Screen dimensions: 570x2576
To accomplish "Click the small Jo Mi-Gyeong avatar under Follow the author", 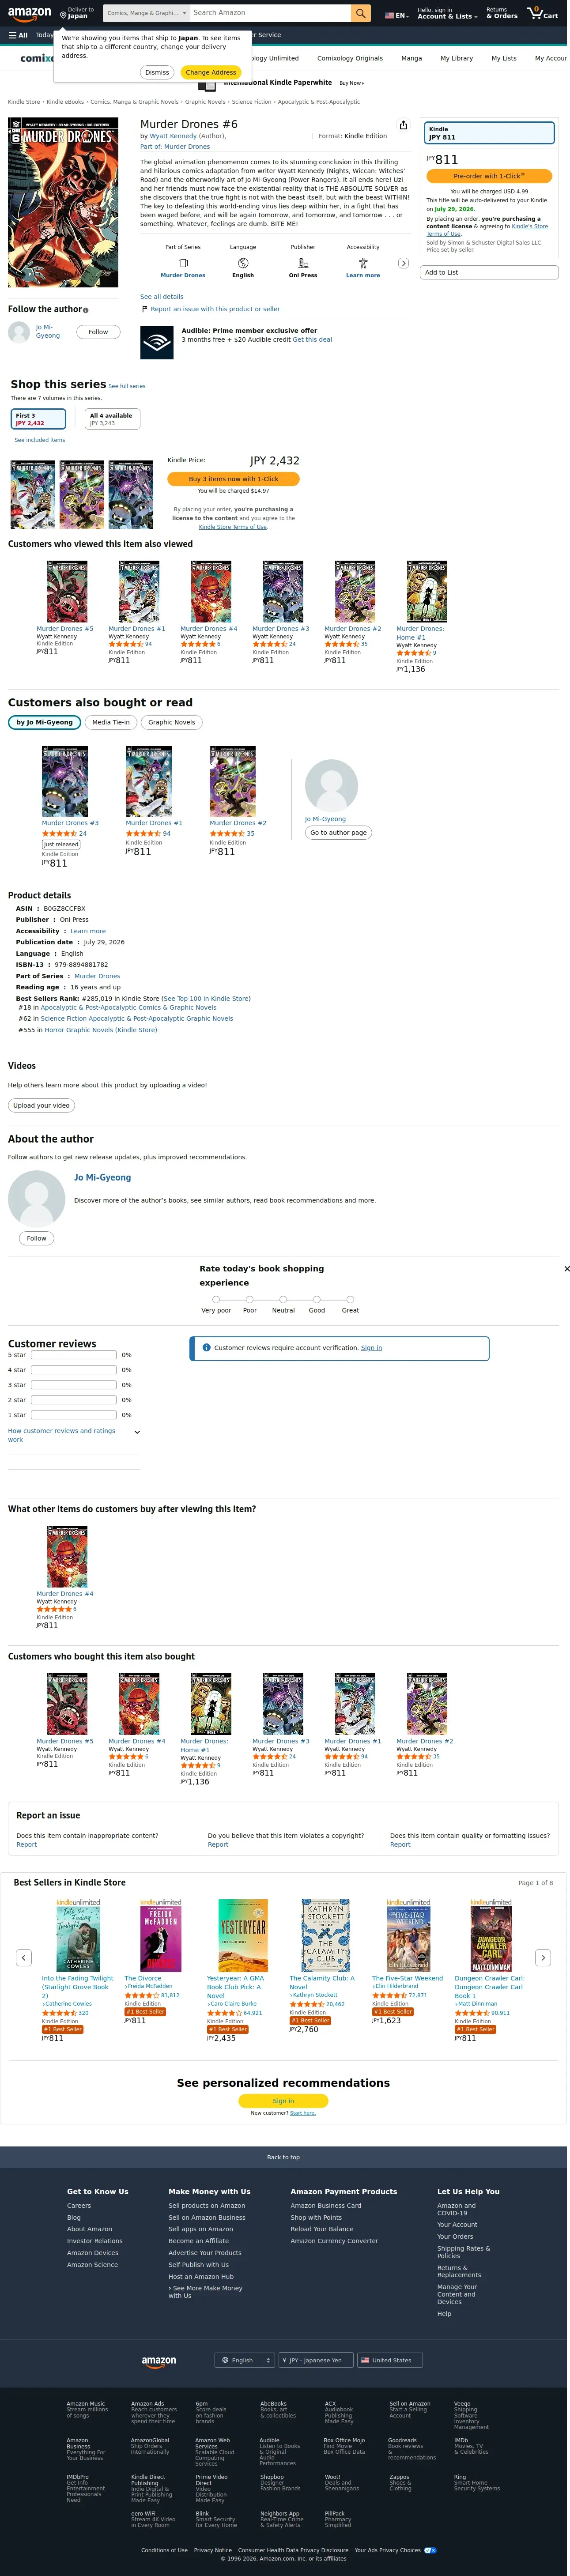I will pos(19,332).
